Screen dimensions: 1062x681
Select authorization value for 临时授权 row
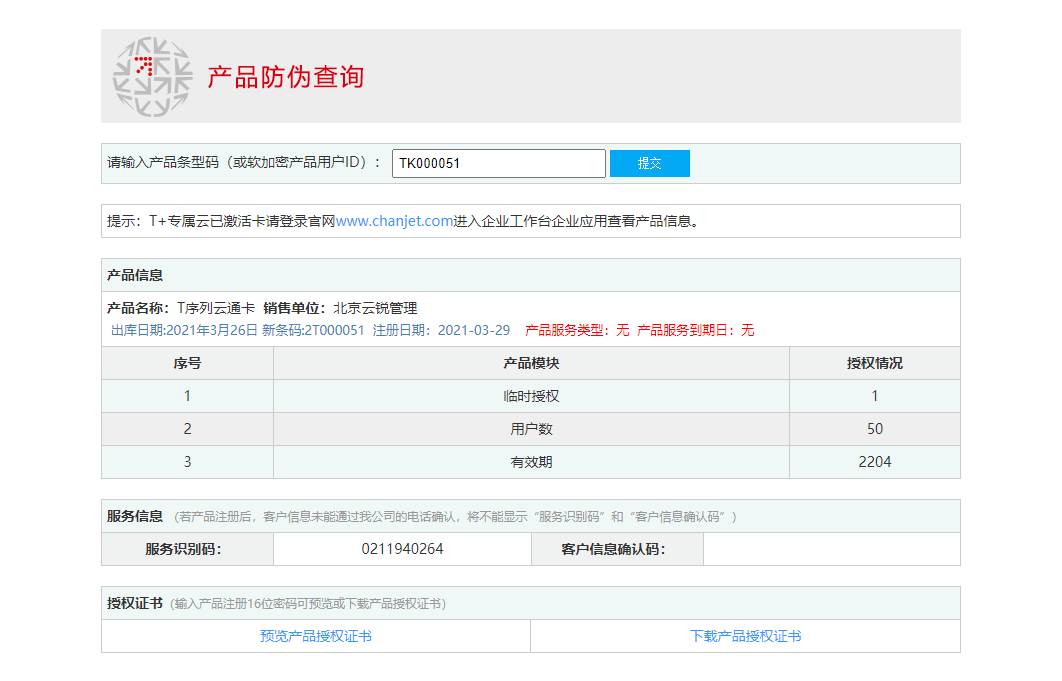(875, 396)
